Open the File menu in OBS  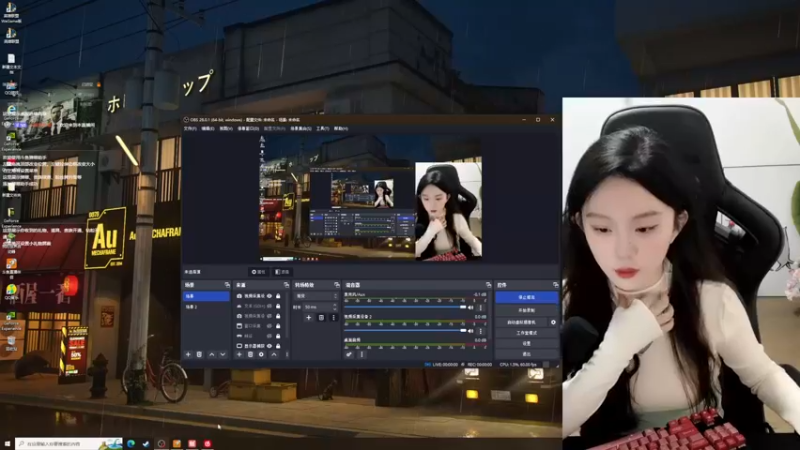[190, 129]
